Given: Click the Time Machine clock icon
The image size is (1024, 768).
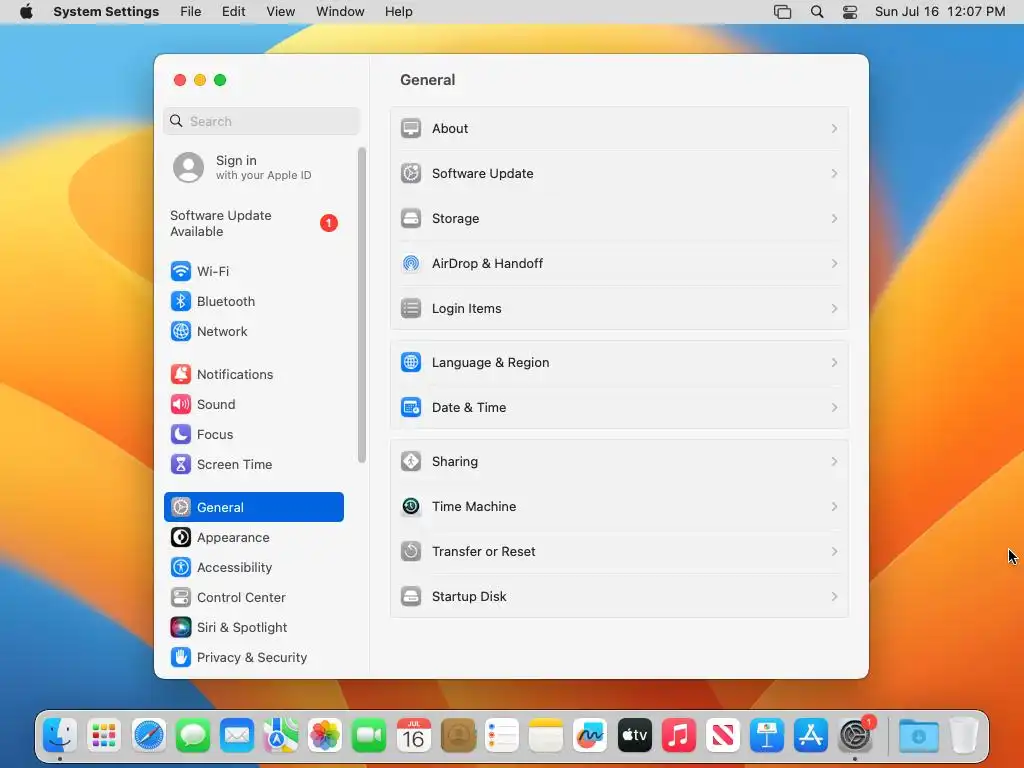Looking at the screenshot, I should (x=411, y=507).
